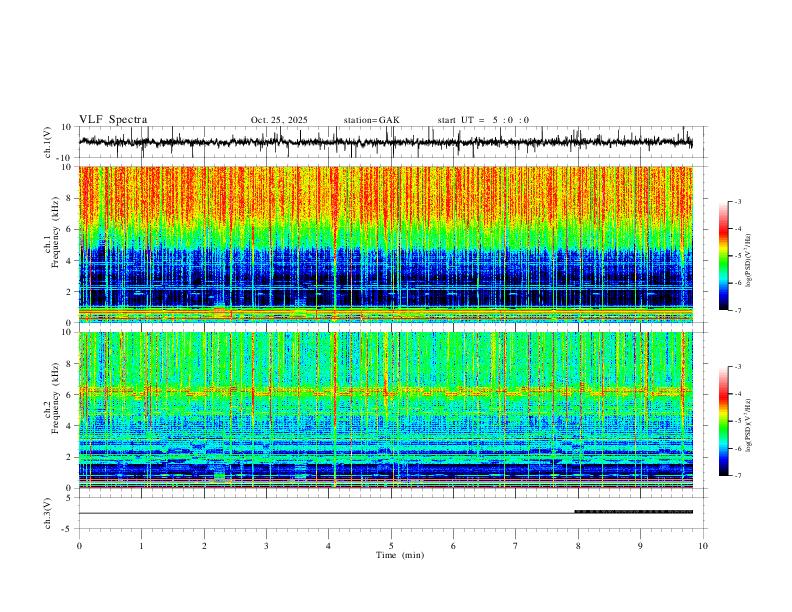Select ch.2 colorbar log(PSD) label

748,425
